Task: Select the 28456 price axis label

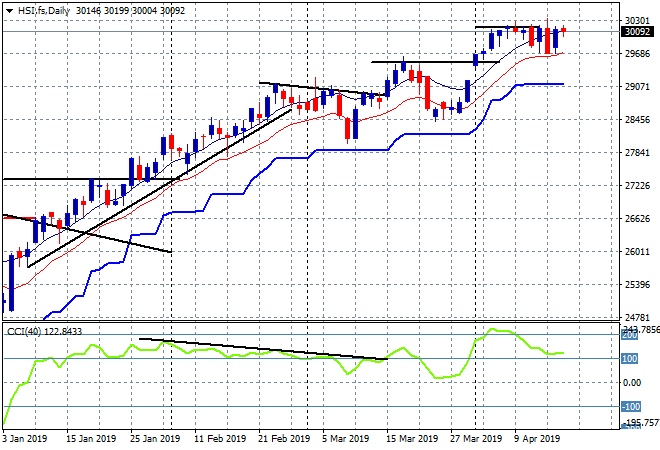Action: click(637, 120)
